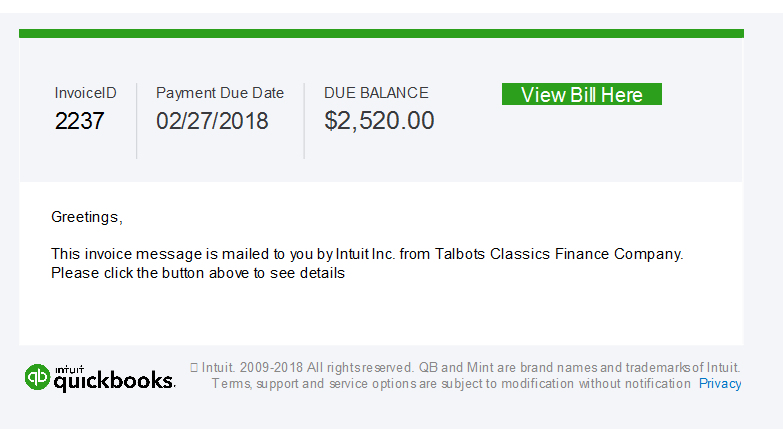Click the Terms, support and service options text

tap(451, 384)
